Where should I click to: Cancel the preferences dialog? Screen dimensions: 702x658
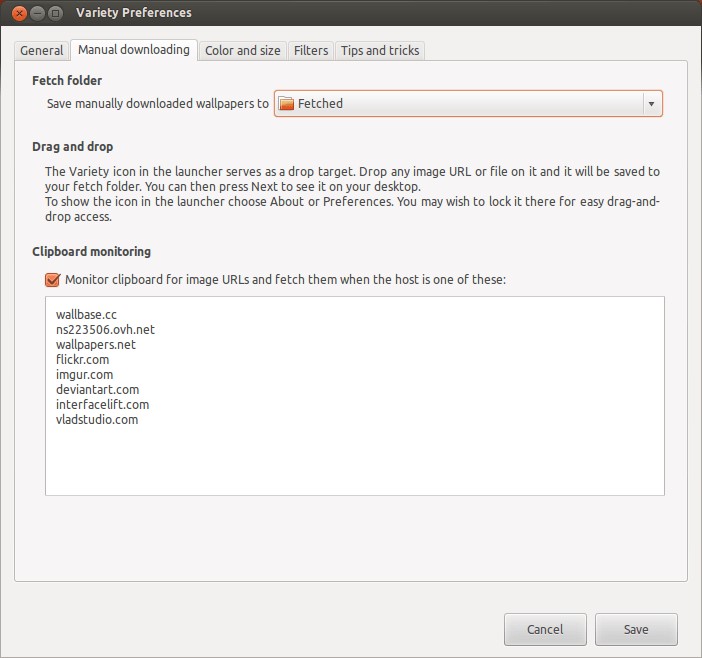[x=545, y=630]
